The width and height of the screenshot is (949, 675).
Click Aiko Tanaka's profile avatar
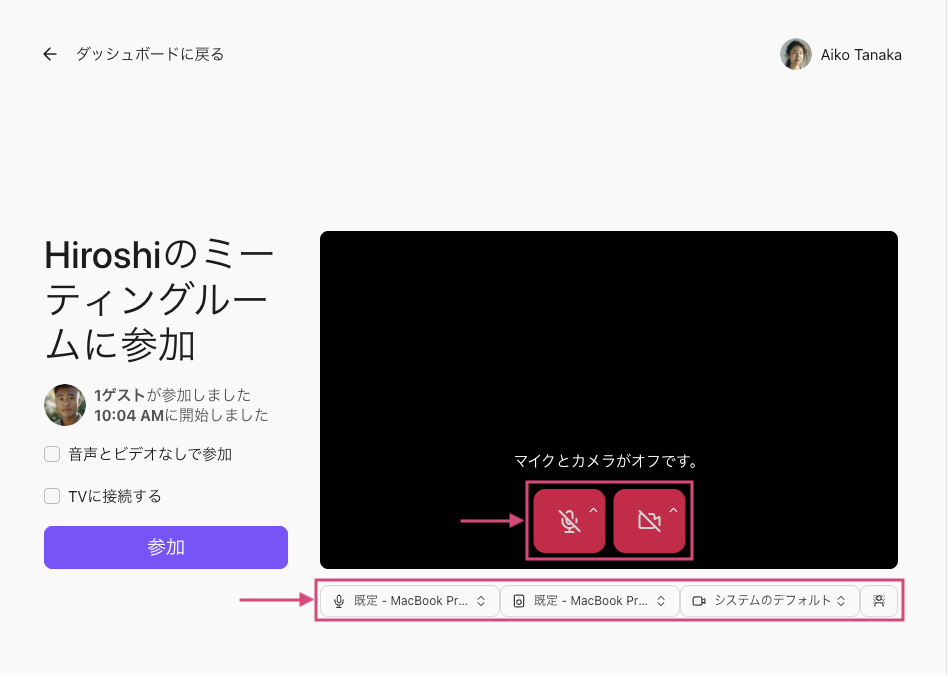[795, 55]
